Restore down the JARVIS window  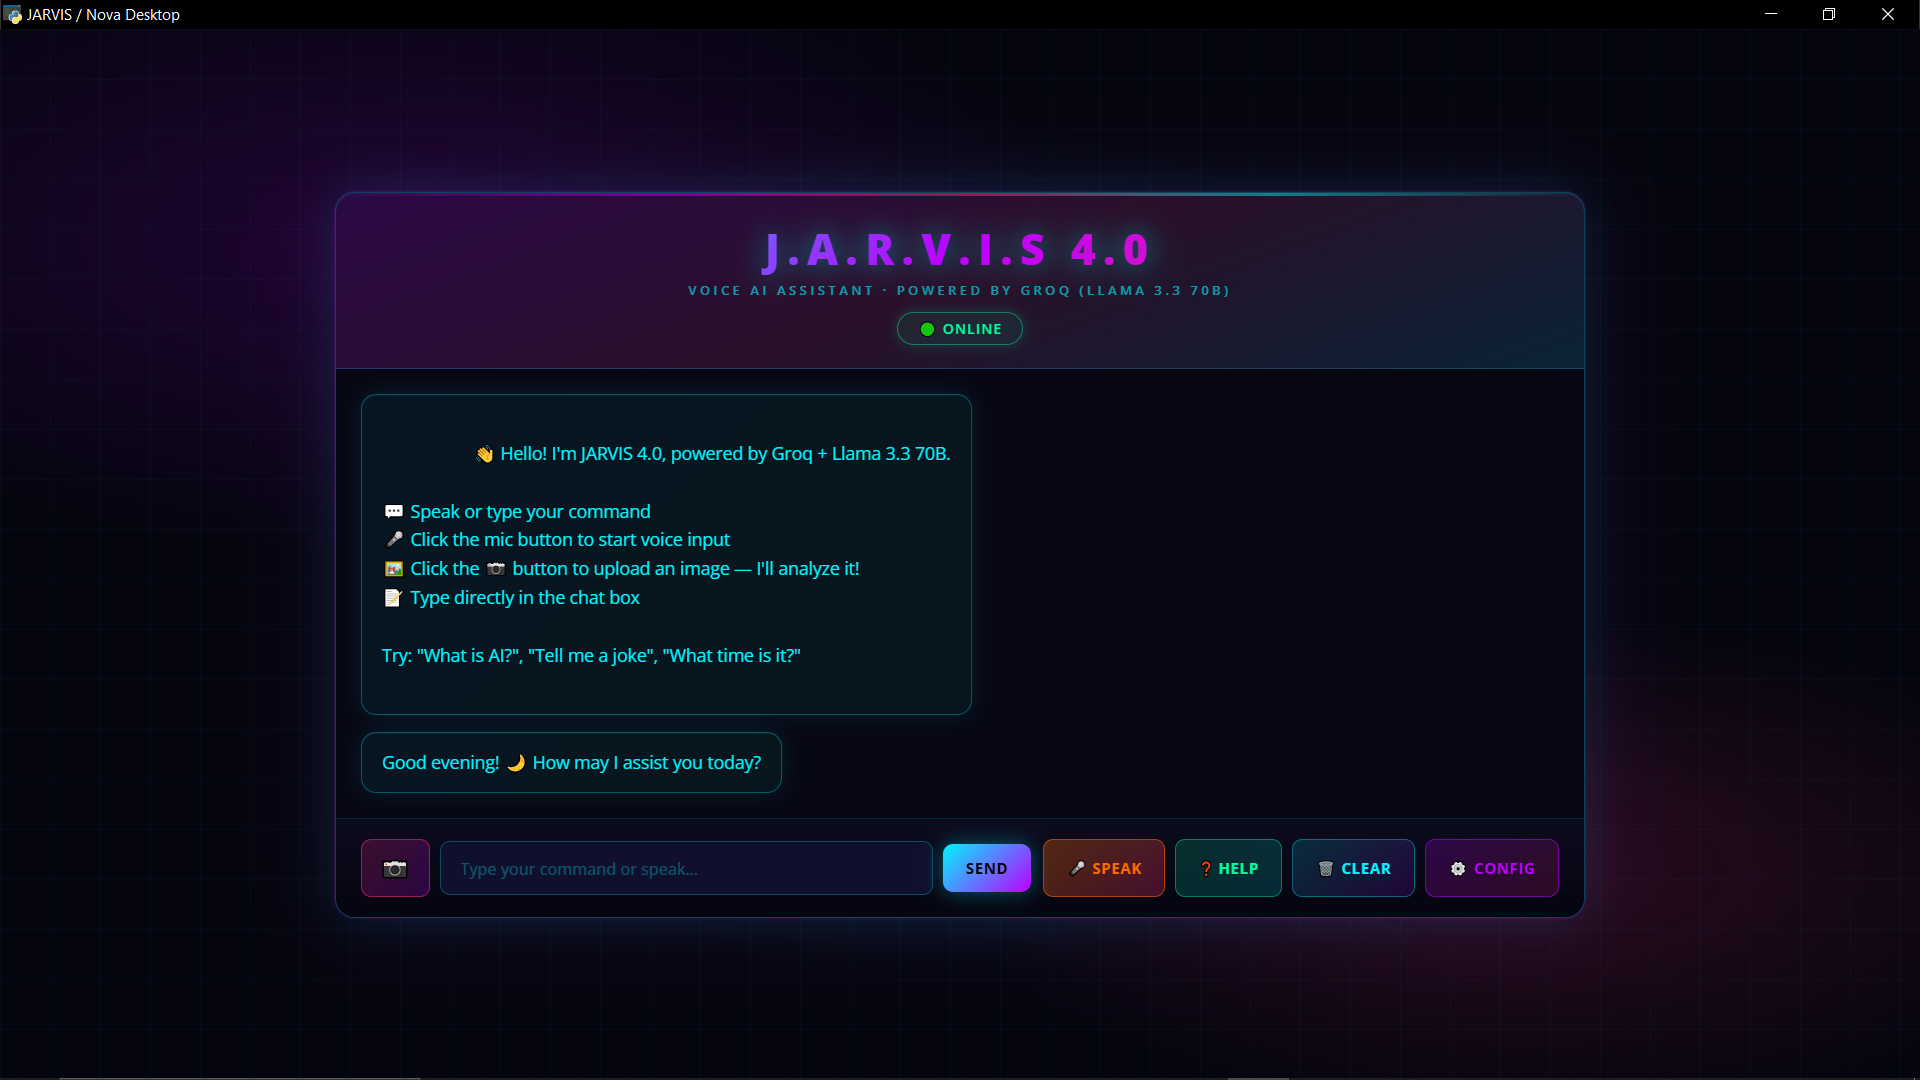click(1829, 14)
